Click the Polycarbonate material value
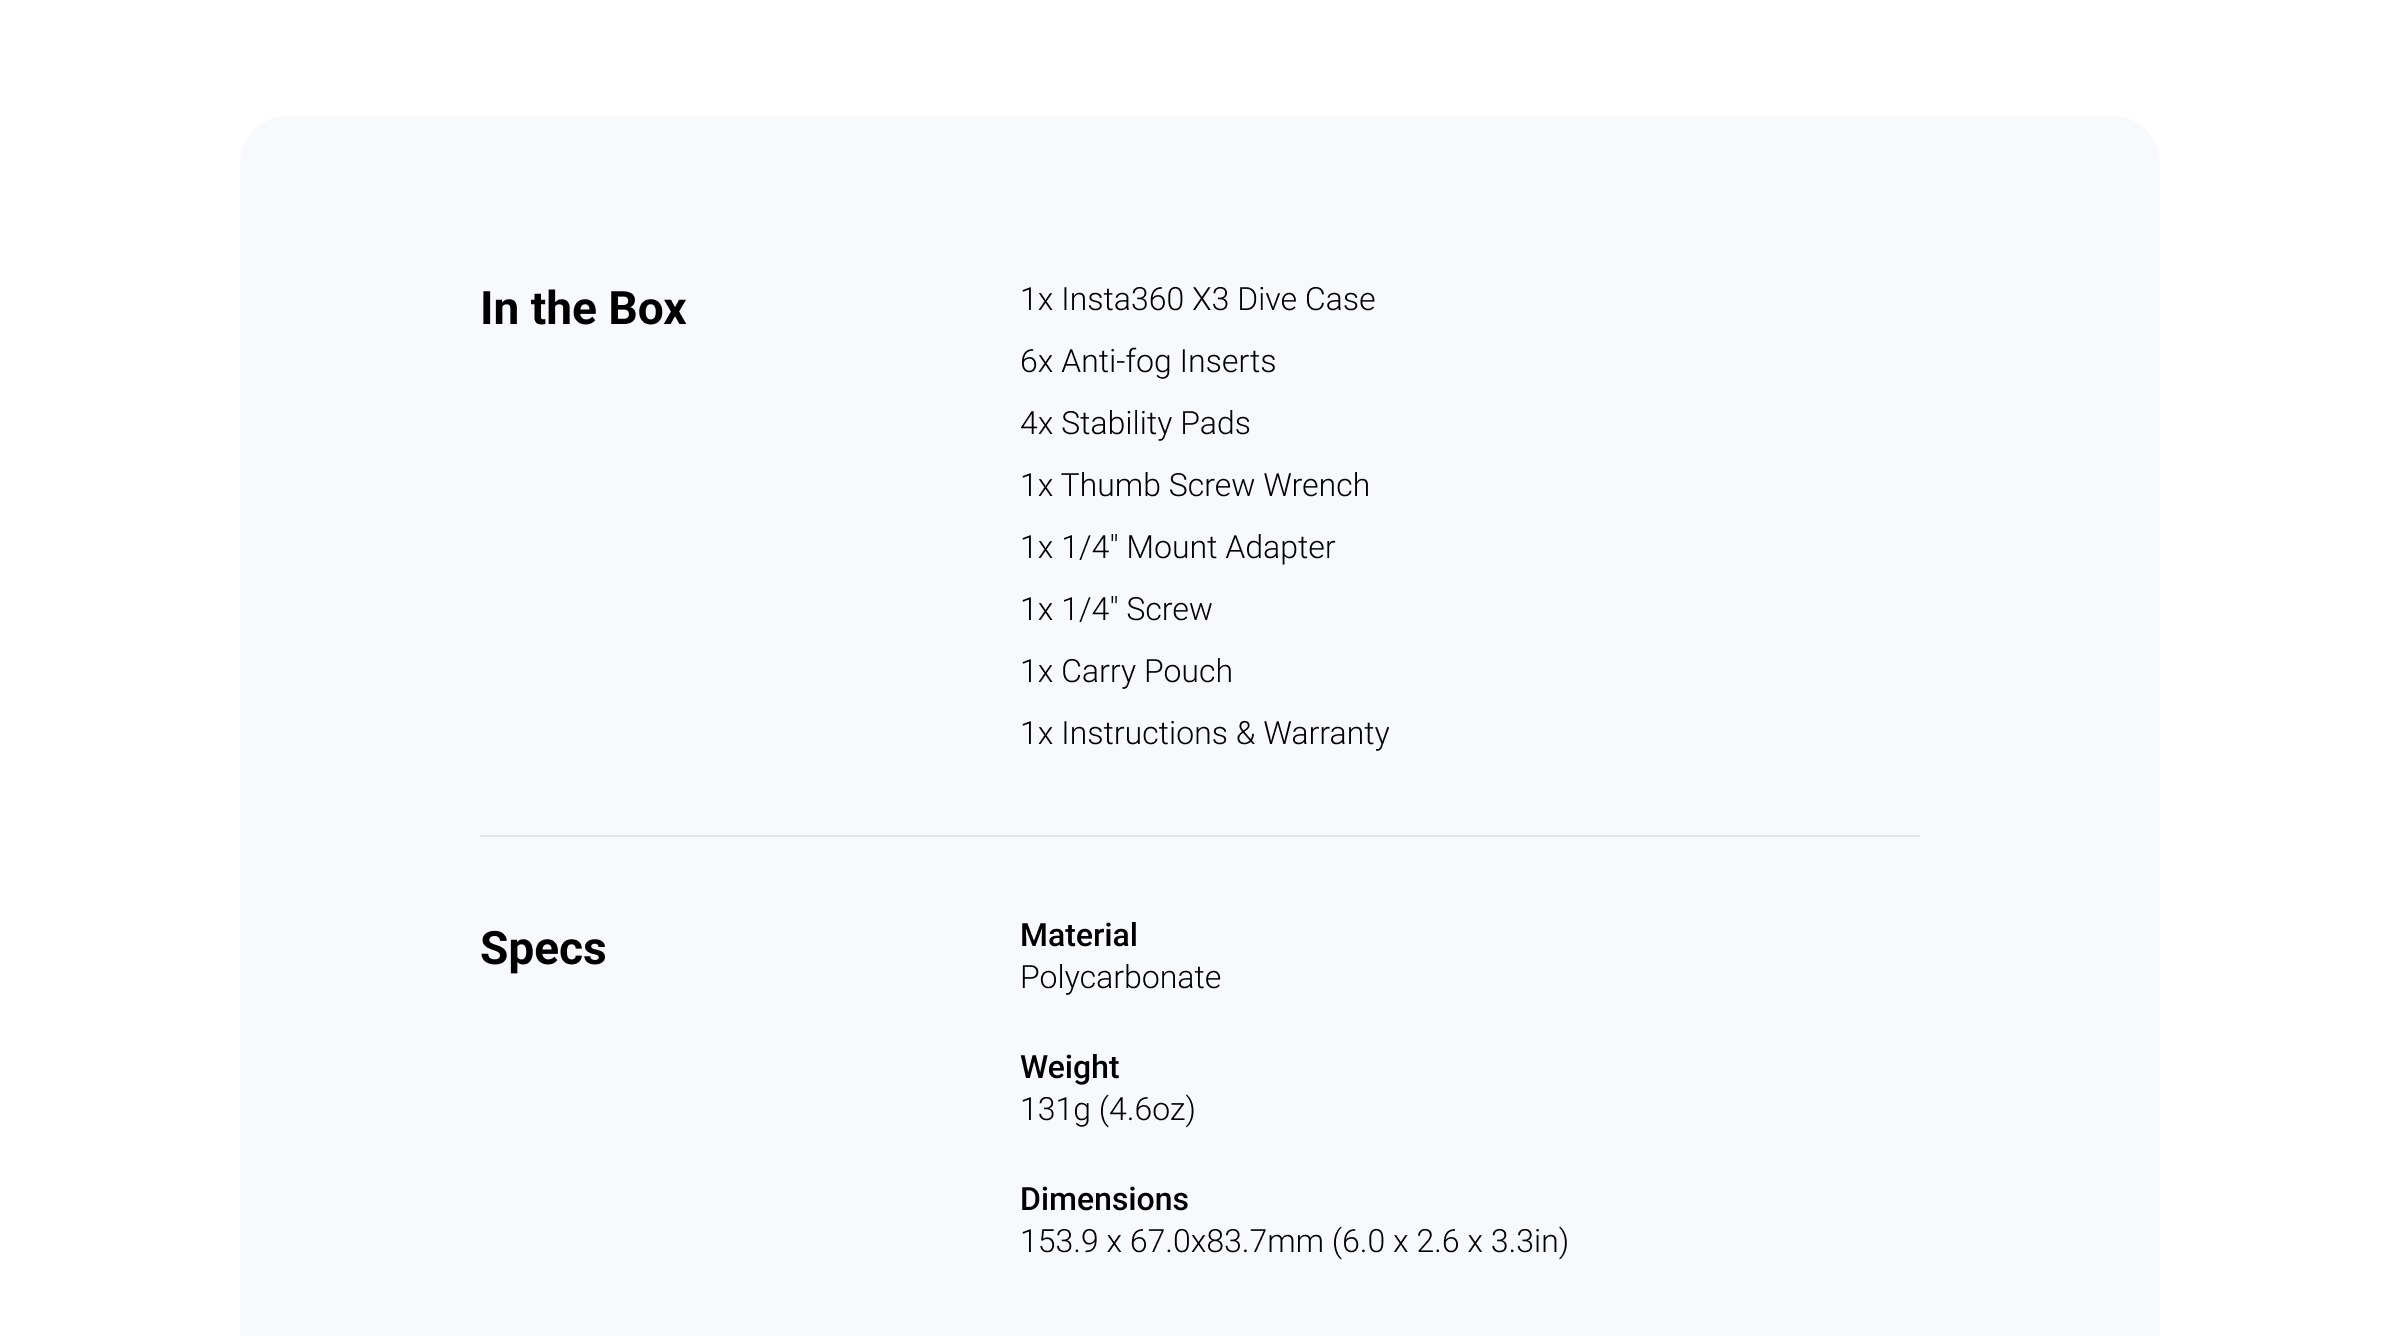 coord(1120,977)
